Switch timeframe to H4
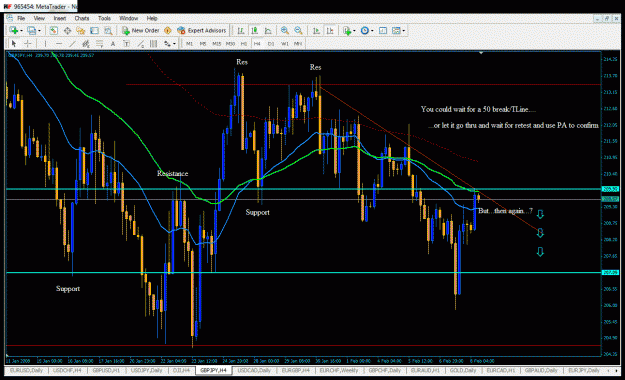This screenshot has width=625, height=380. click(x=257, y=43)
